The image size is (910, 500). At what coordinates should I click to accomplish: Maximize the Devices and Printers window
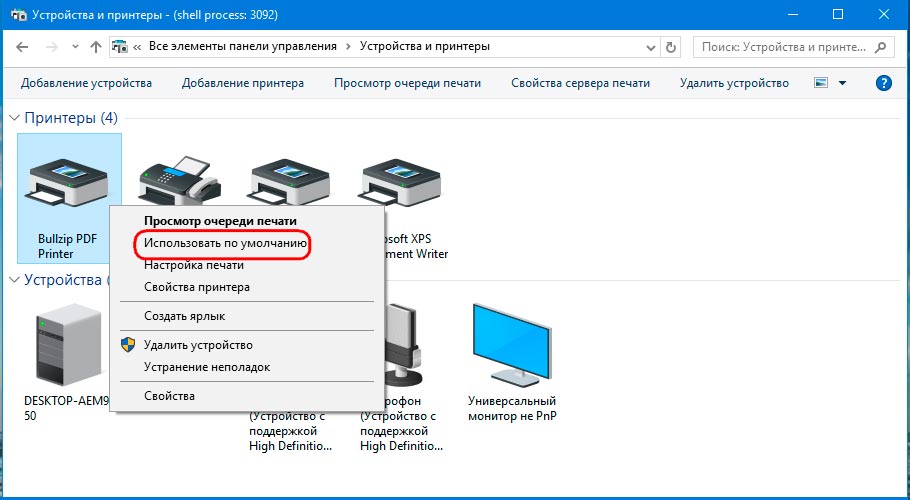click(837, 15)
